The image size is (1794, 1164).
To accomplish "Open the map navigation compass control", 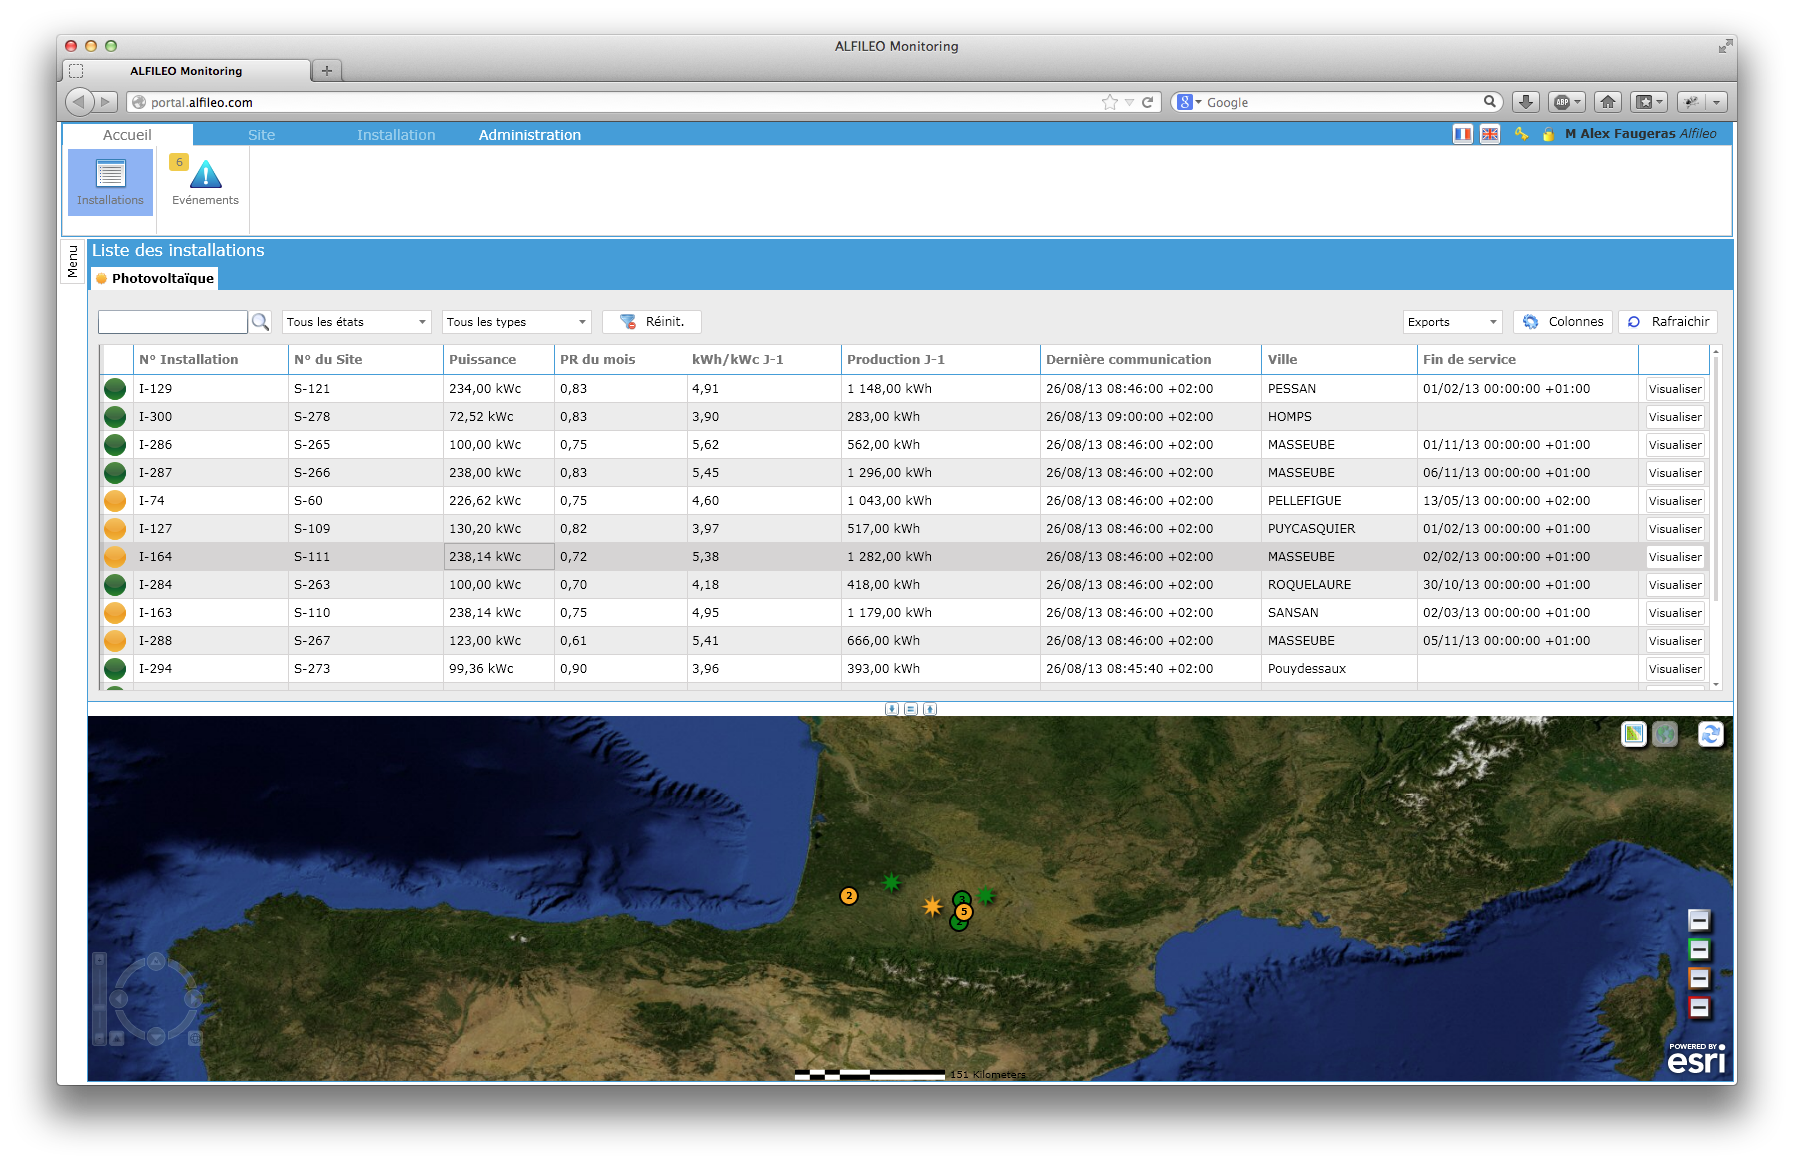I will coord(156,998).
